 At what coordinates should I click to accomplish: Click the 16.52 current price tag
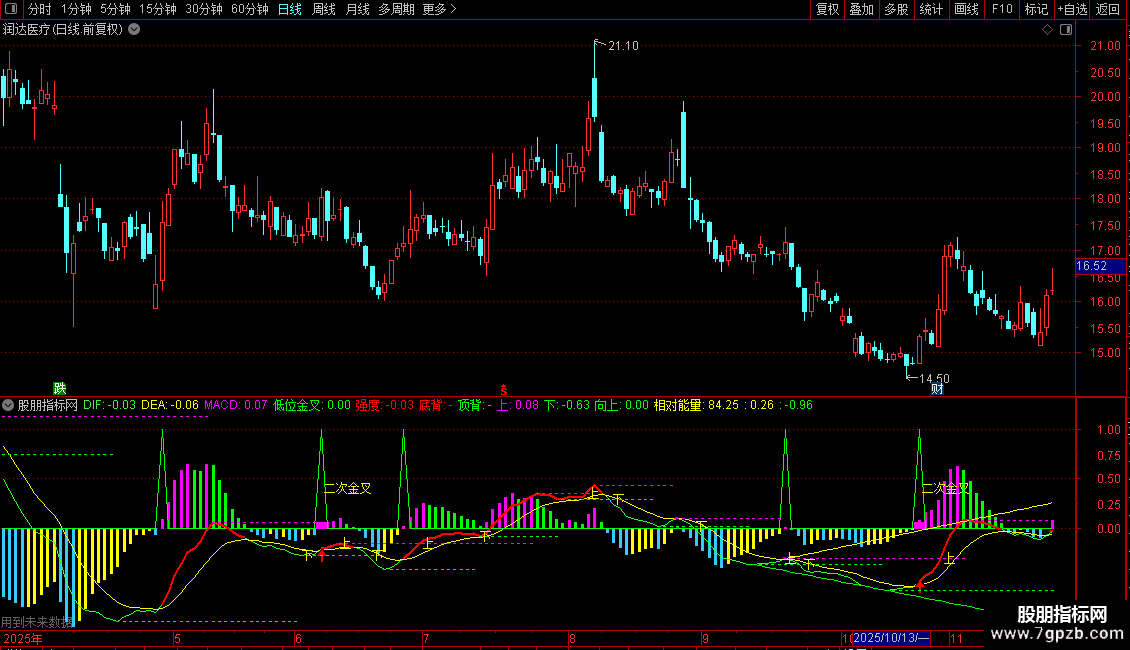(1091, 266)
